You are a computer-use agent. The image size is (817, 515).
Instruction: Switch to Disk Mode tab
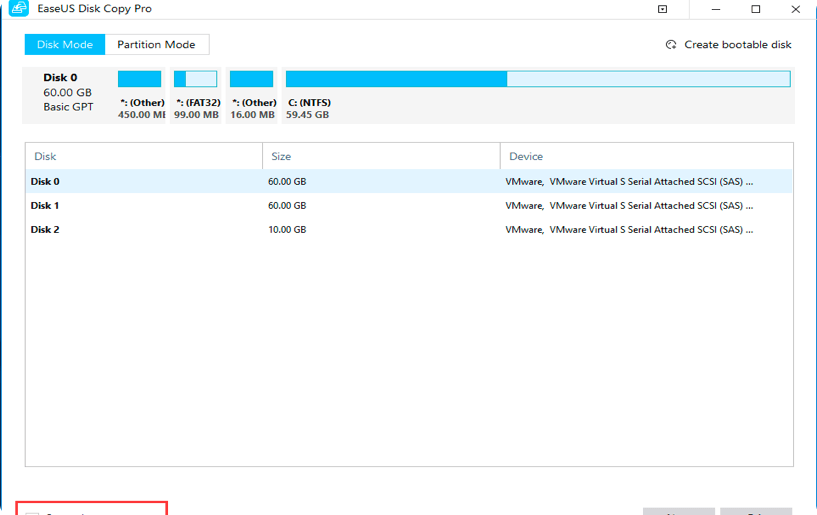[x=65, y=45]
